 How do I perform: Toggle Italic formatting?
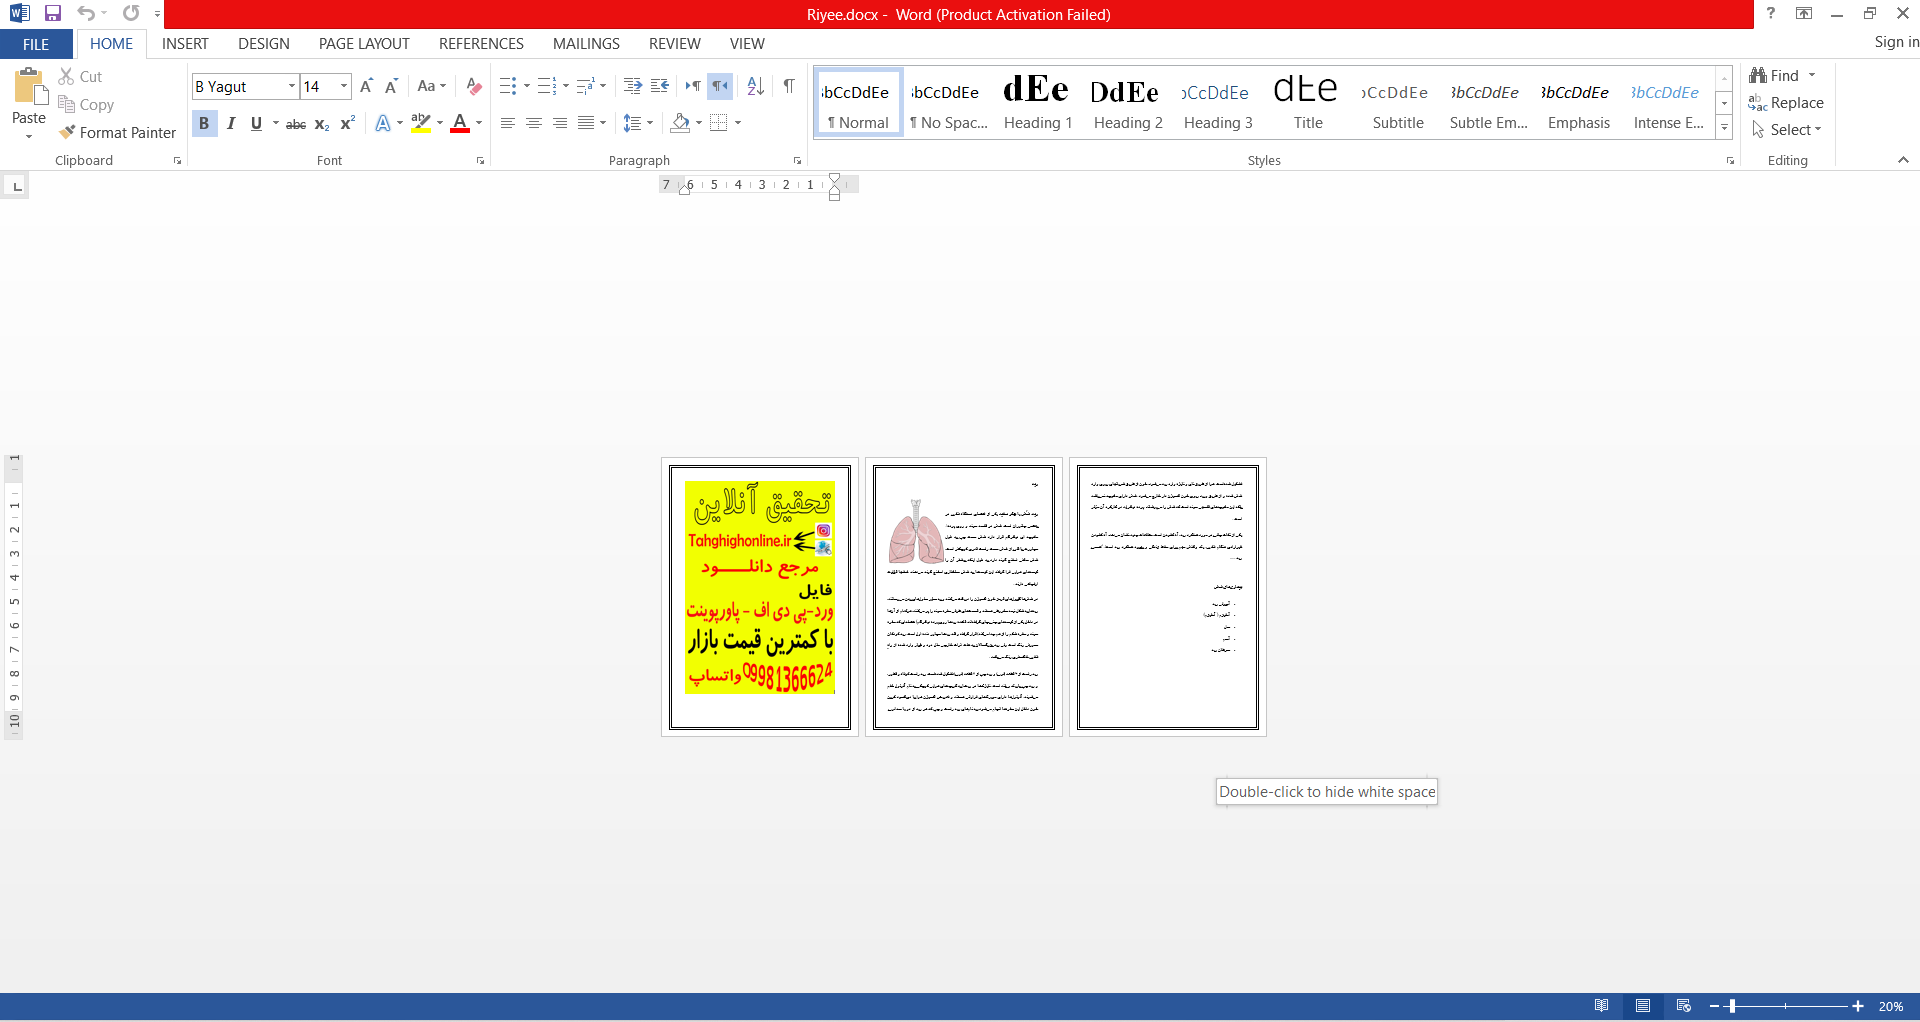(x=231, y=123)
